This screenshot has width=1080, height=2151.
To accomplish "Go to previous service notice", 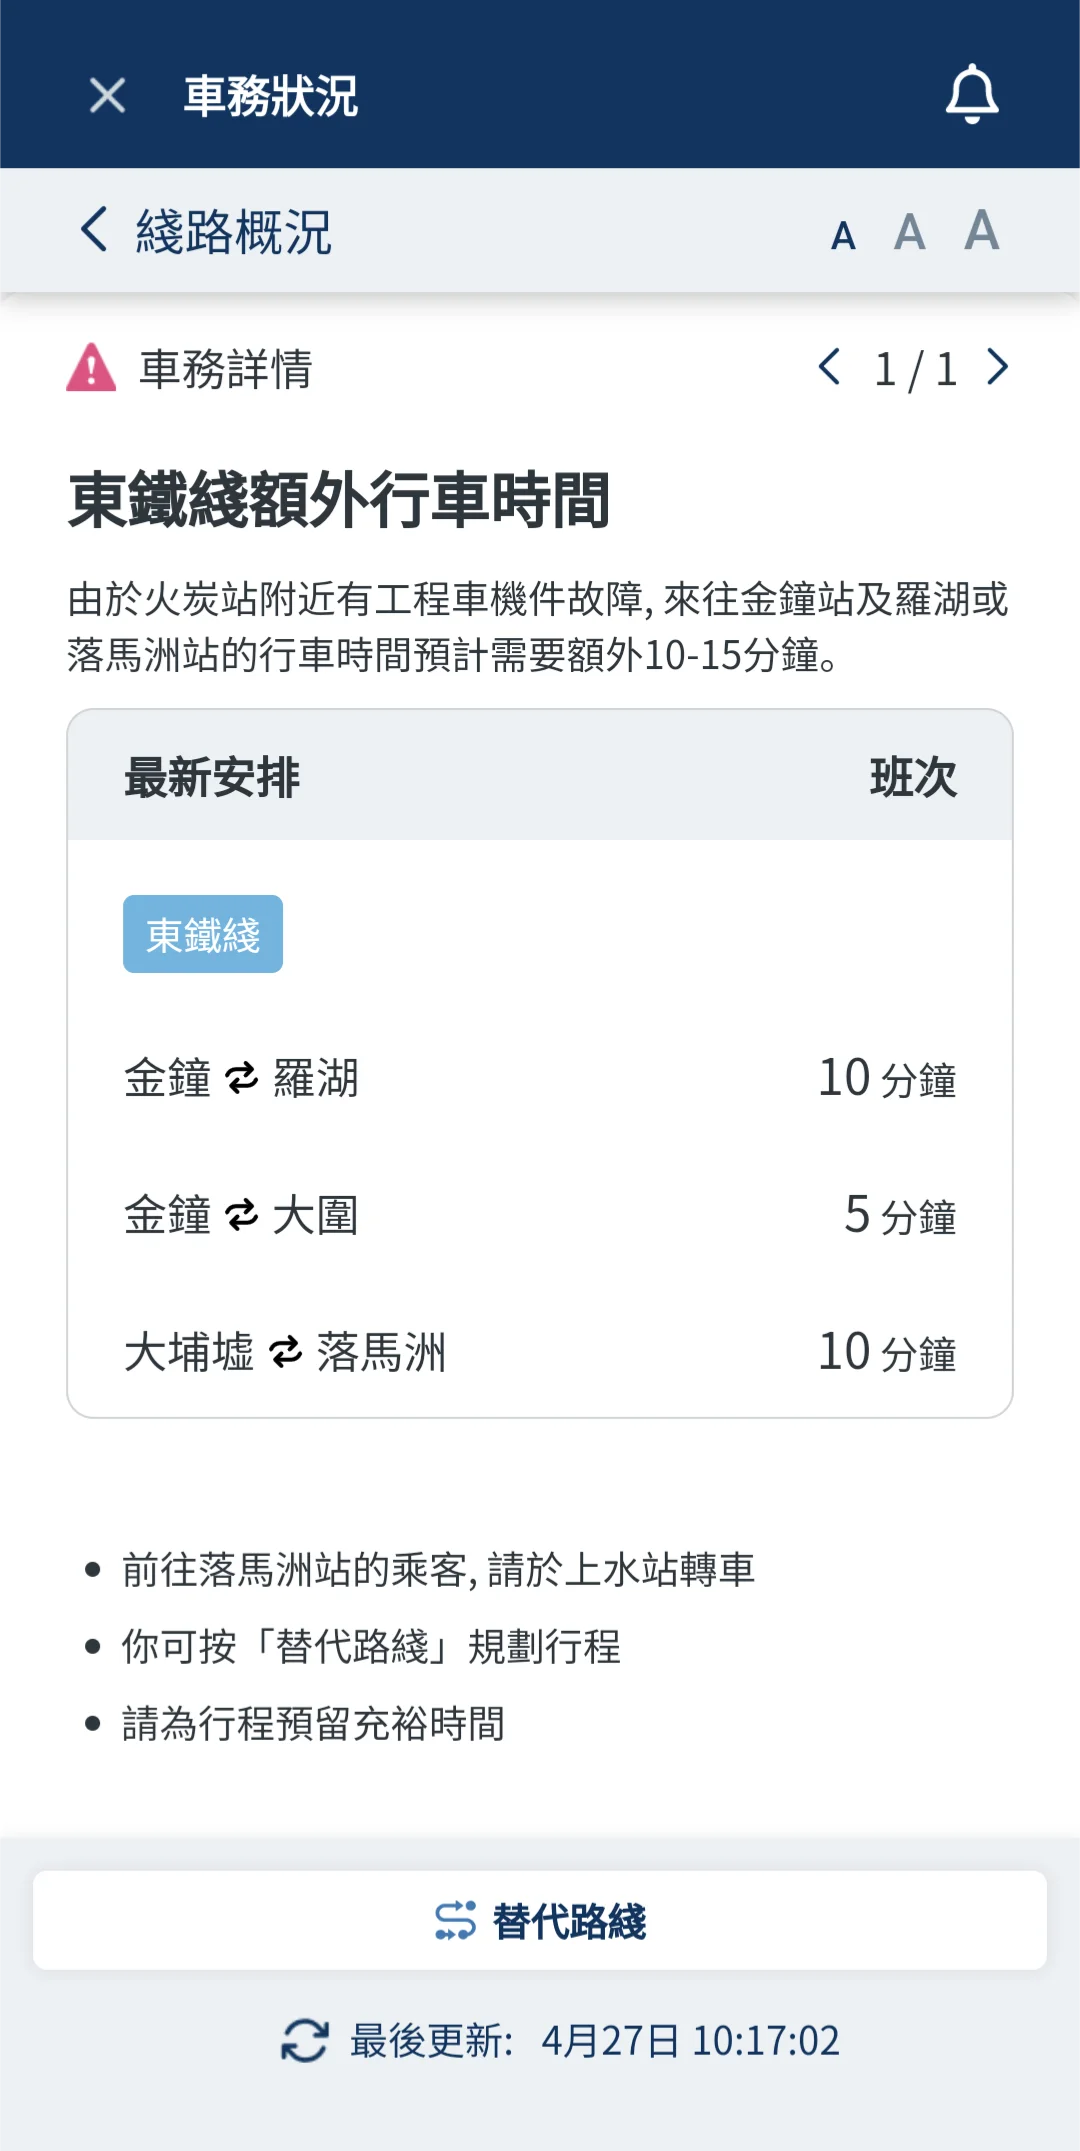I will pos(829,367).
